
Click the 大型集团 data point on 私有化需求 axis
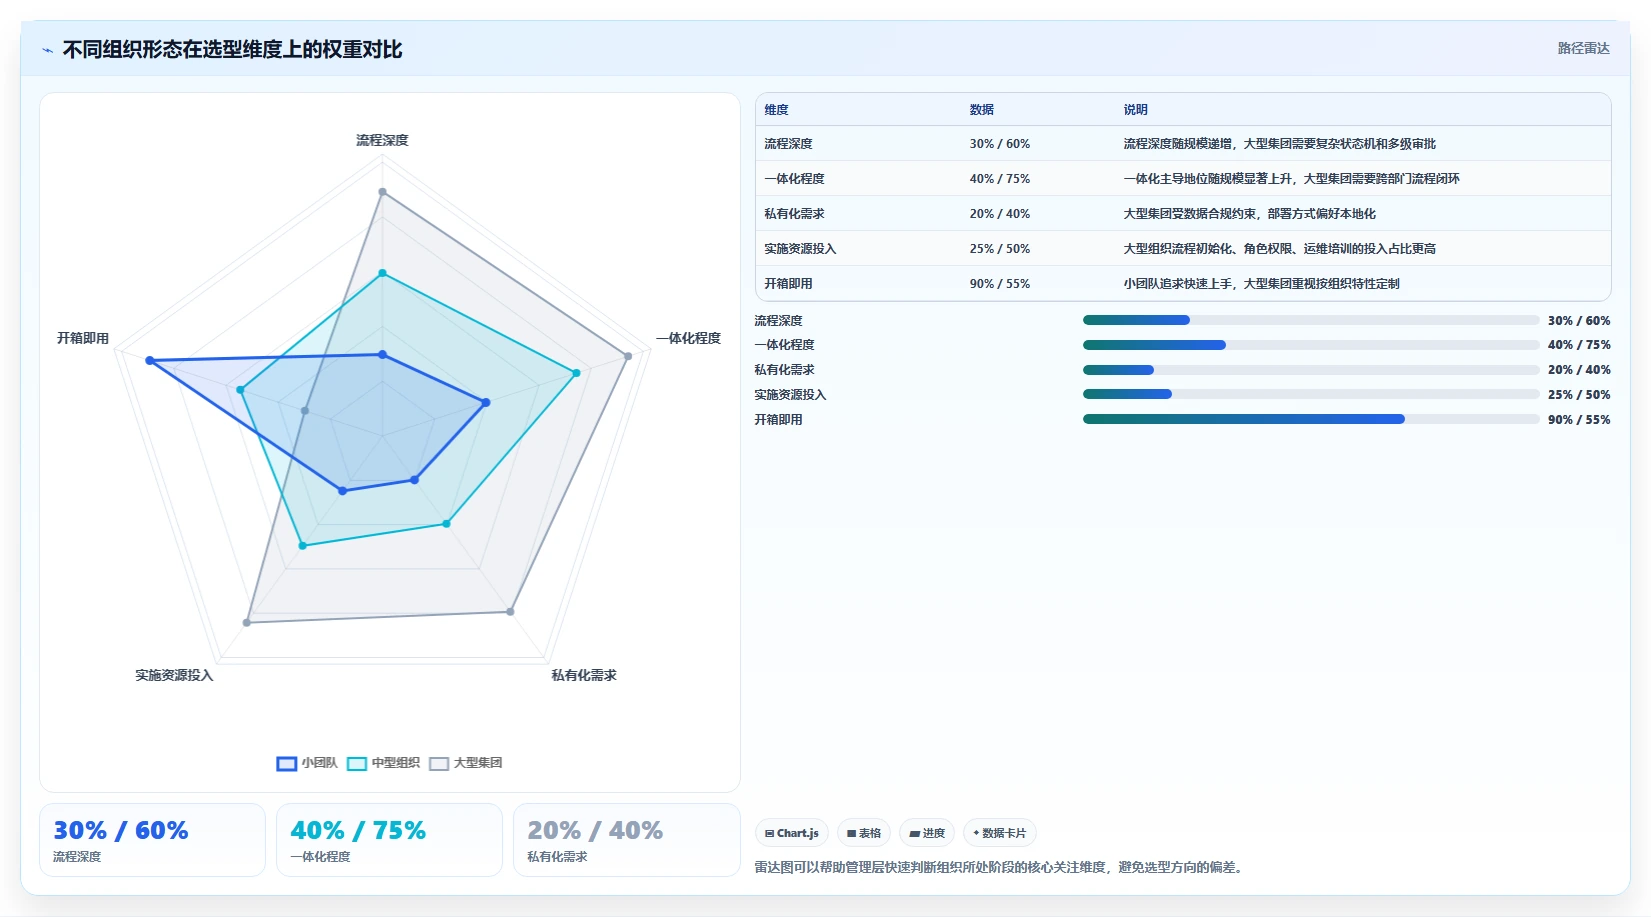pos(510,612)
